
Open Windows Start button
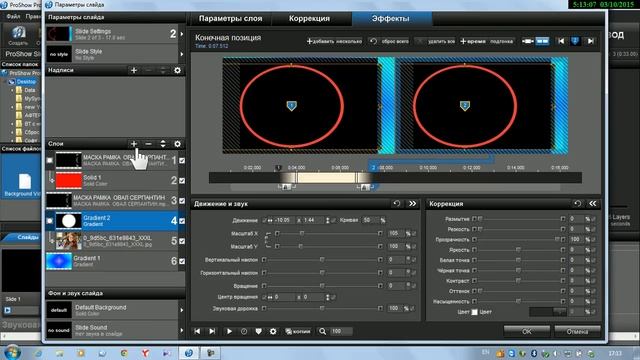click(x=12, y=353)
